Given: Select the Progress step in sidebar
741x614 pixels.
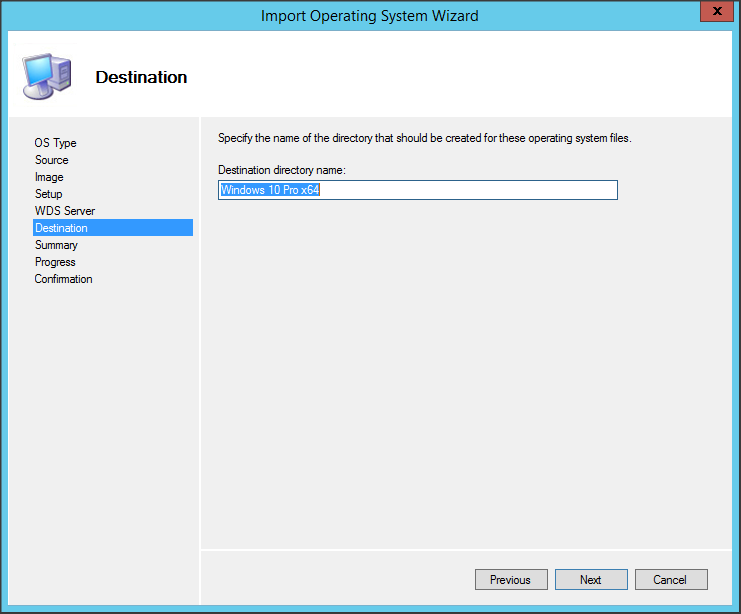Looking at the screenshot, I should [55, 262].
